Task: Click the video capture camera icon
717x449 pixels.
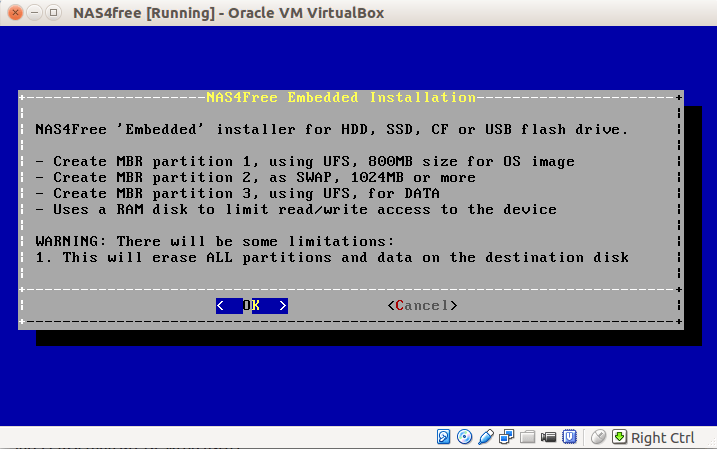Action: [x=548, y=437]
